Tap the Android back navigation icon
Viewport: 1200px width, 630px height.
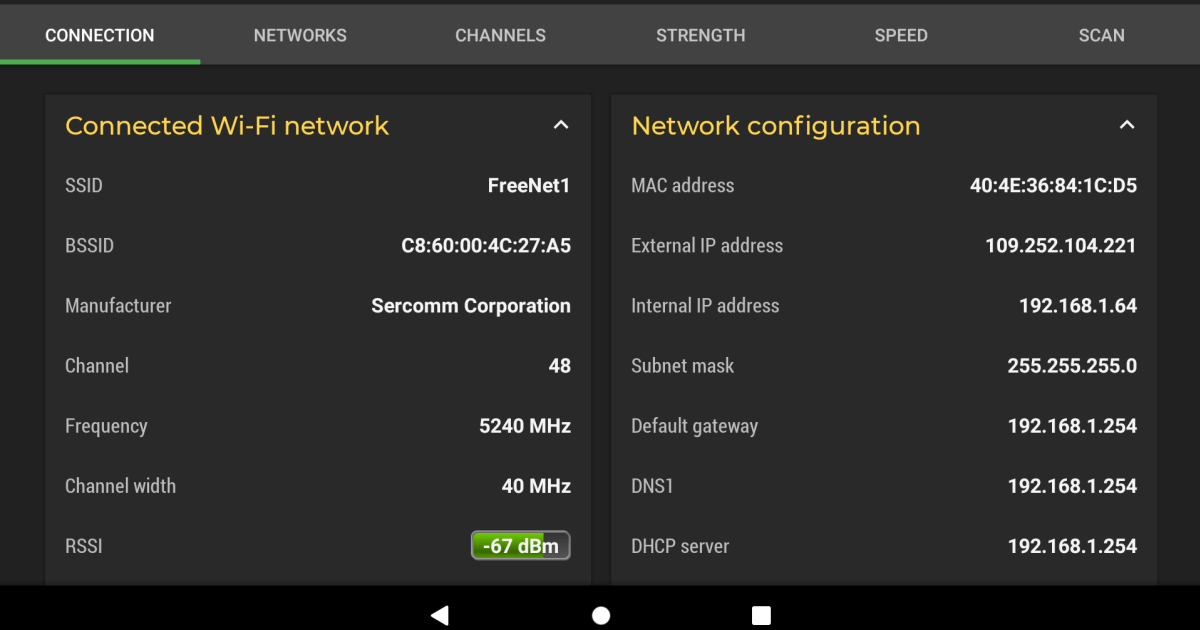click(x=440, y=614)
